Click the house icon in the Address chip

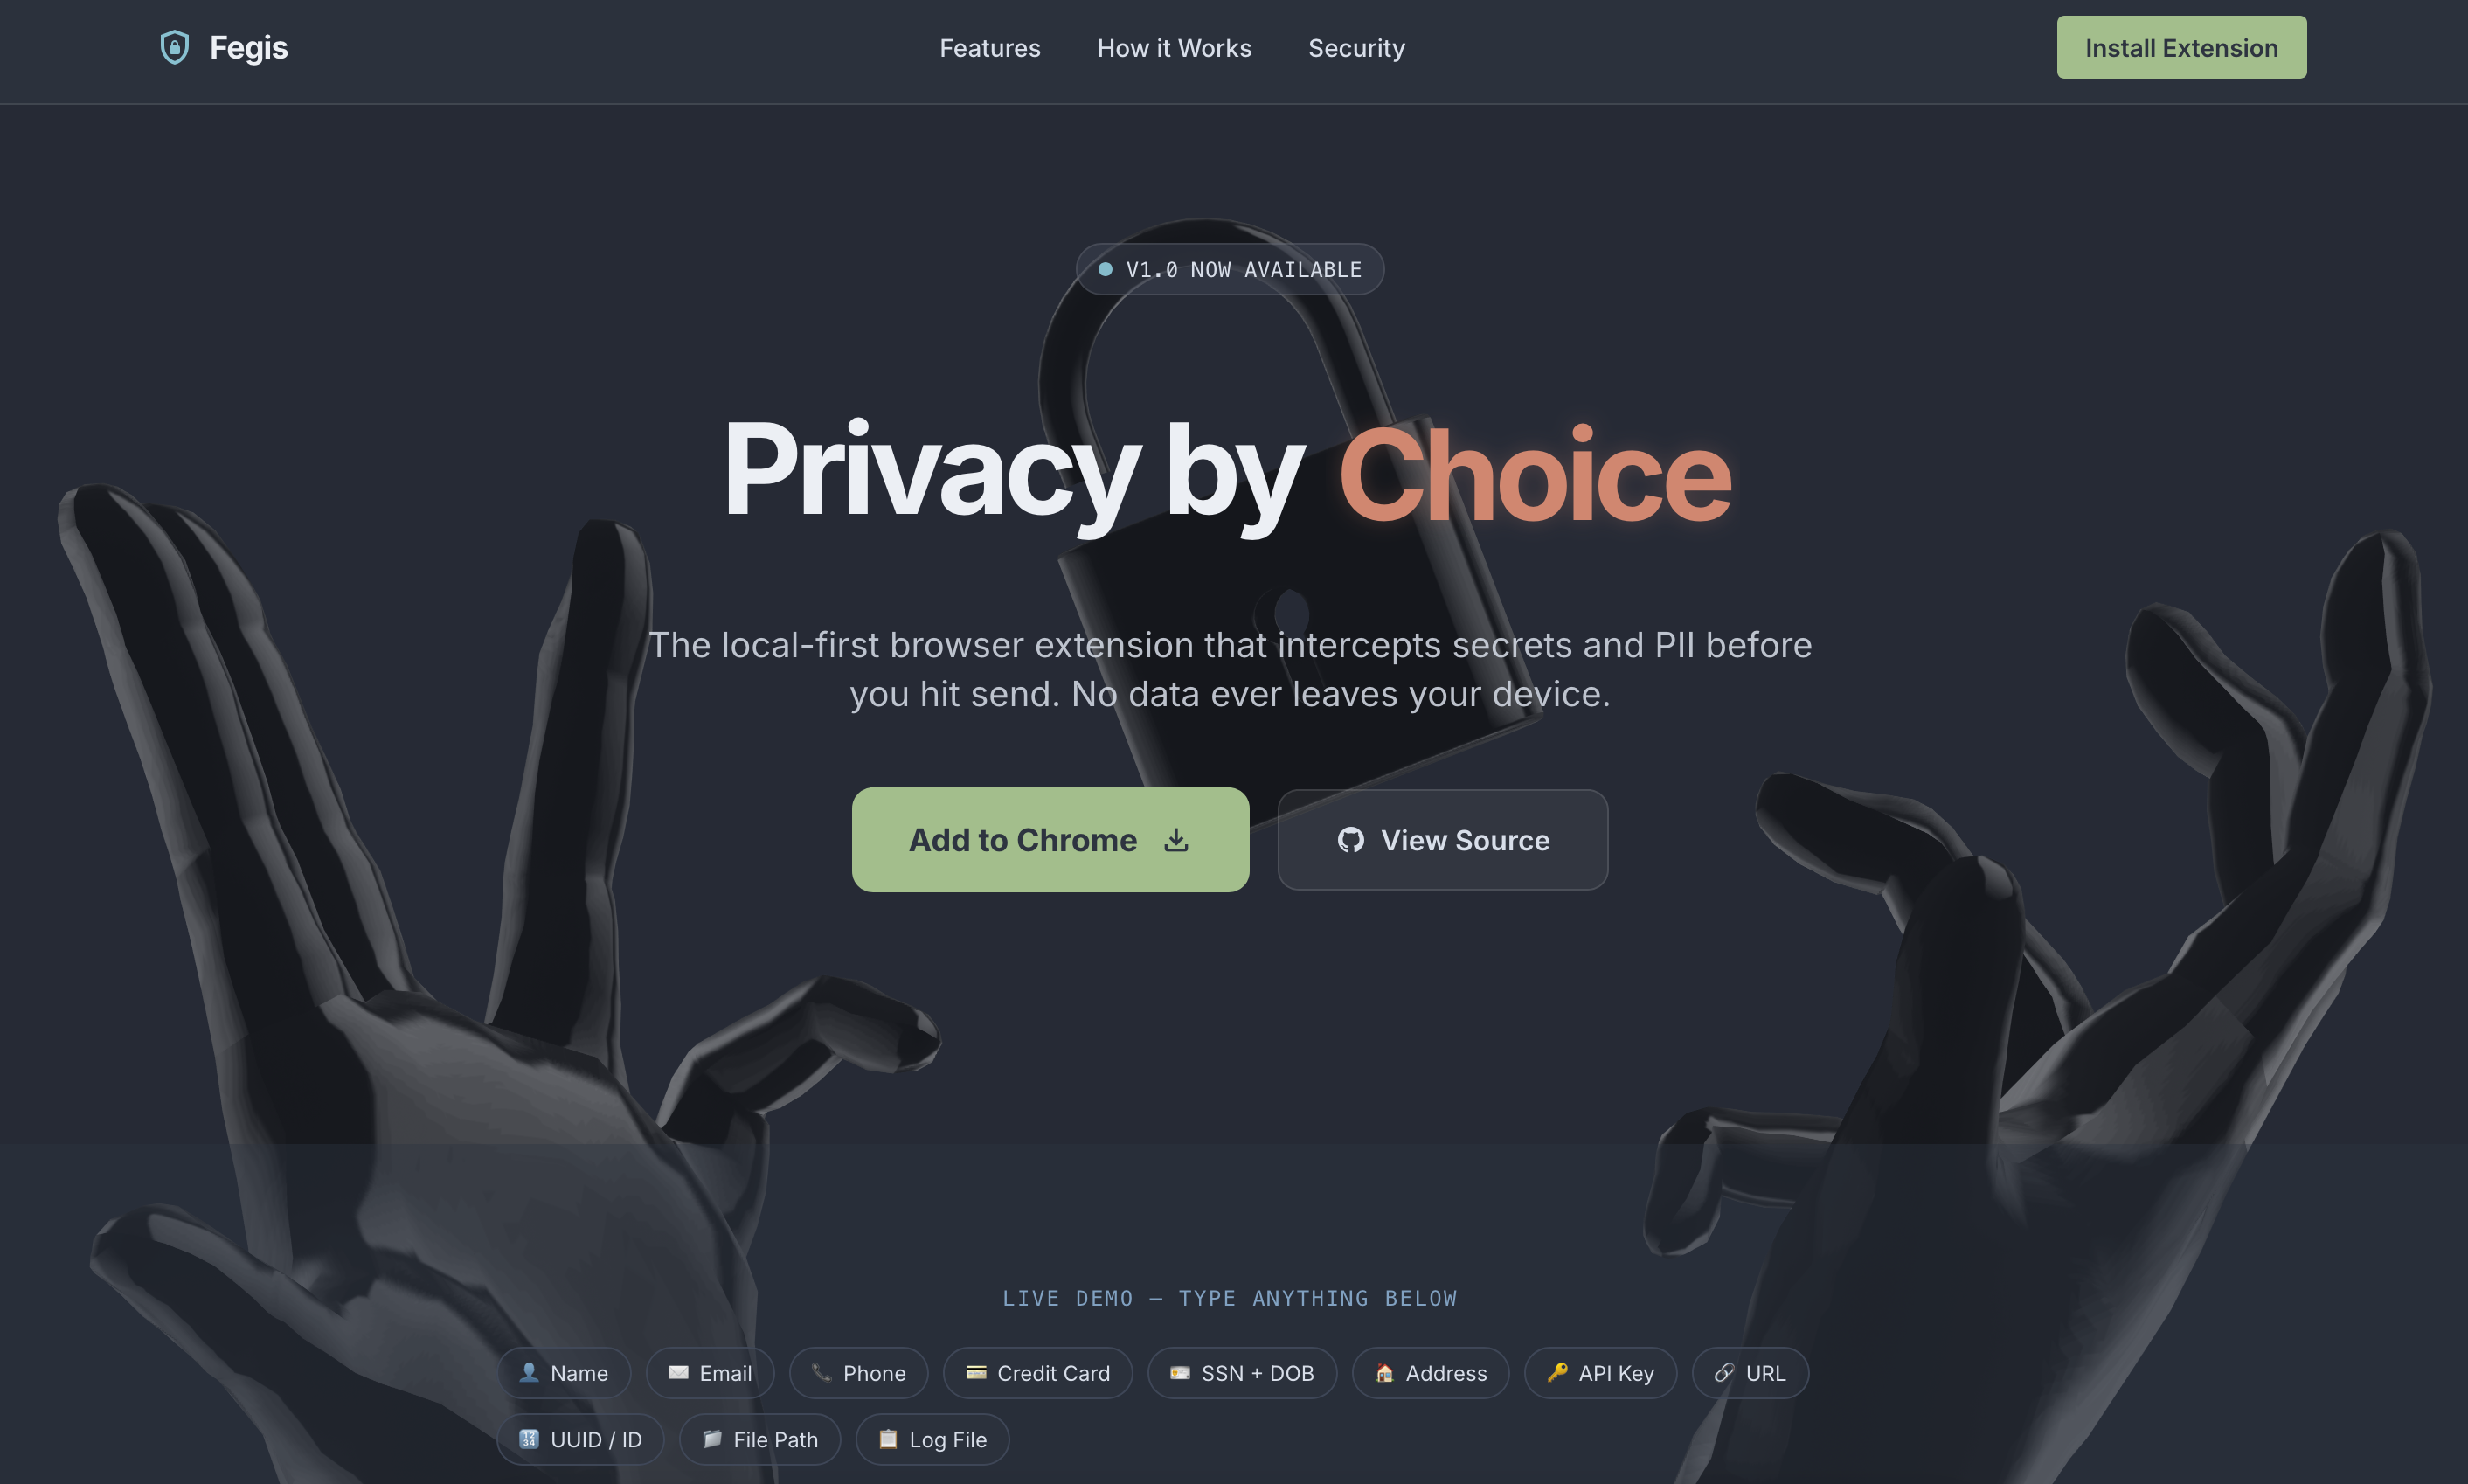coord(1384,1372)
